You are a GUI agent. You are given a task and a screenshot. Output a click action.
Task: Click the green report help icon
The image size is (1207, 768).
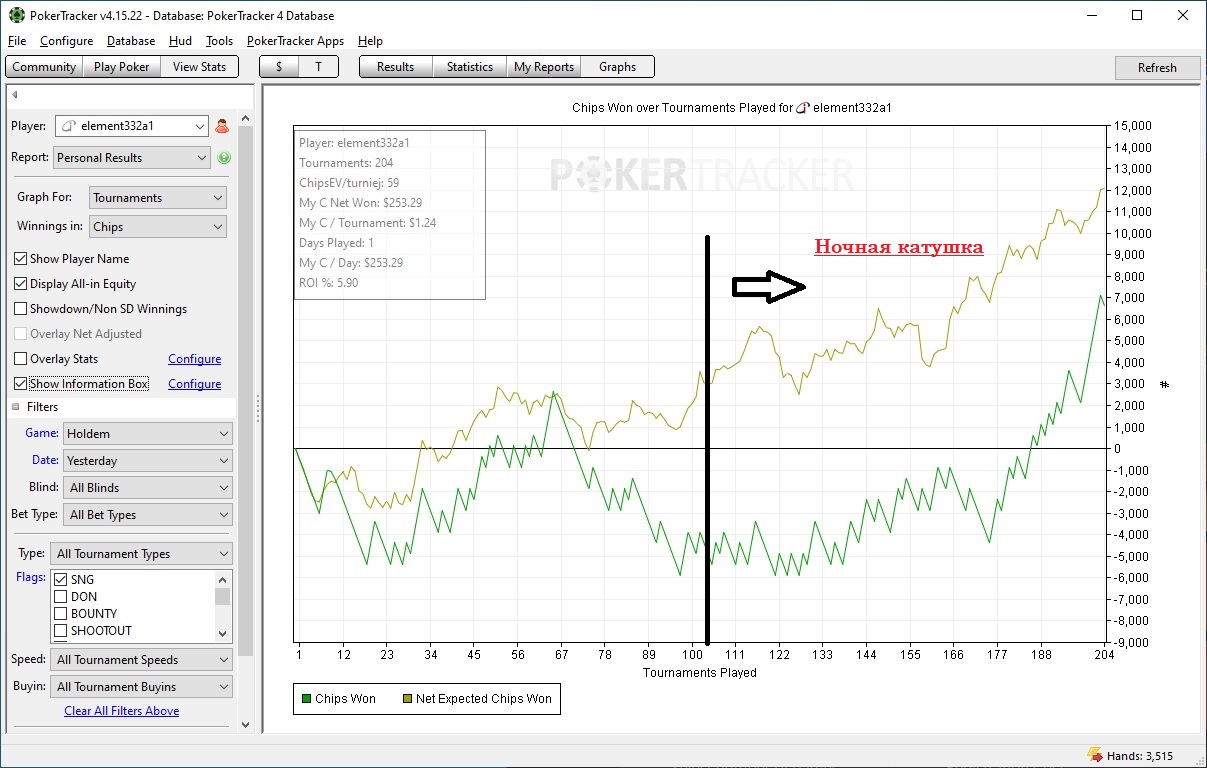click(224, 158)
